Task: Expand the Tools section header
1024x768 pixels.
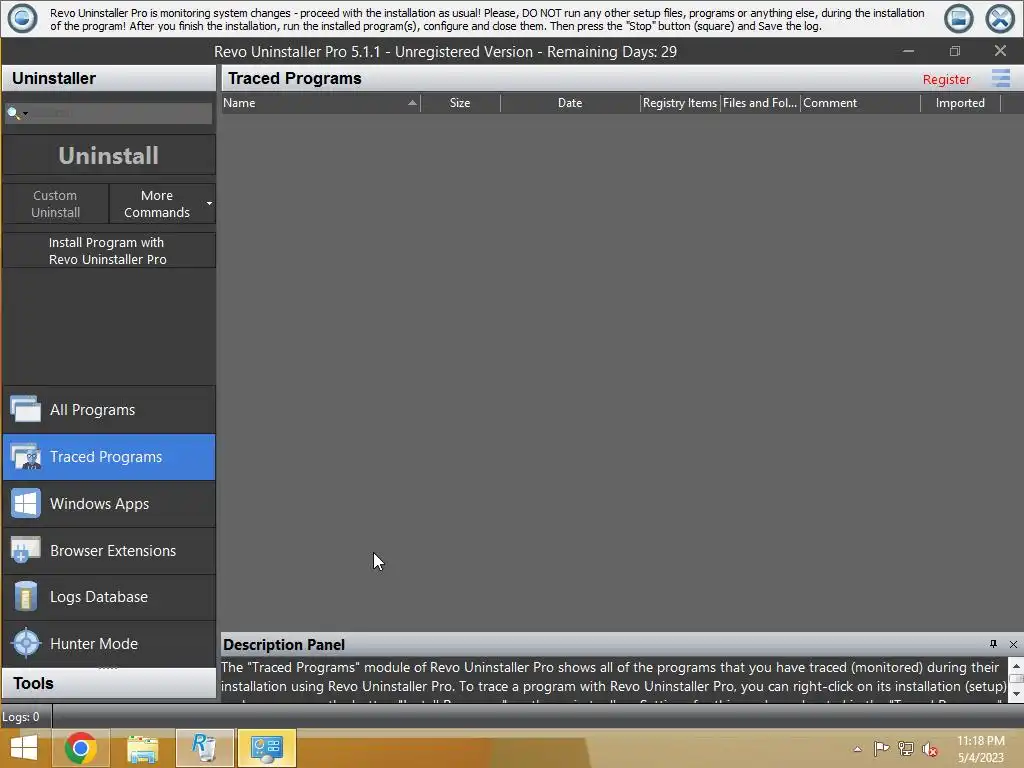Action: coord(108,683)
